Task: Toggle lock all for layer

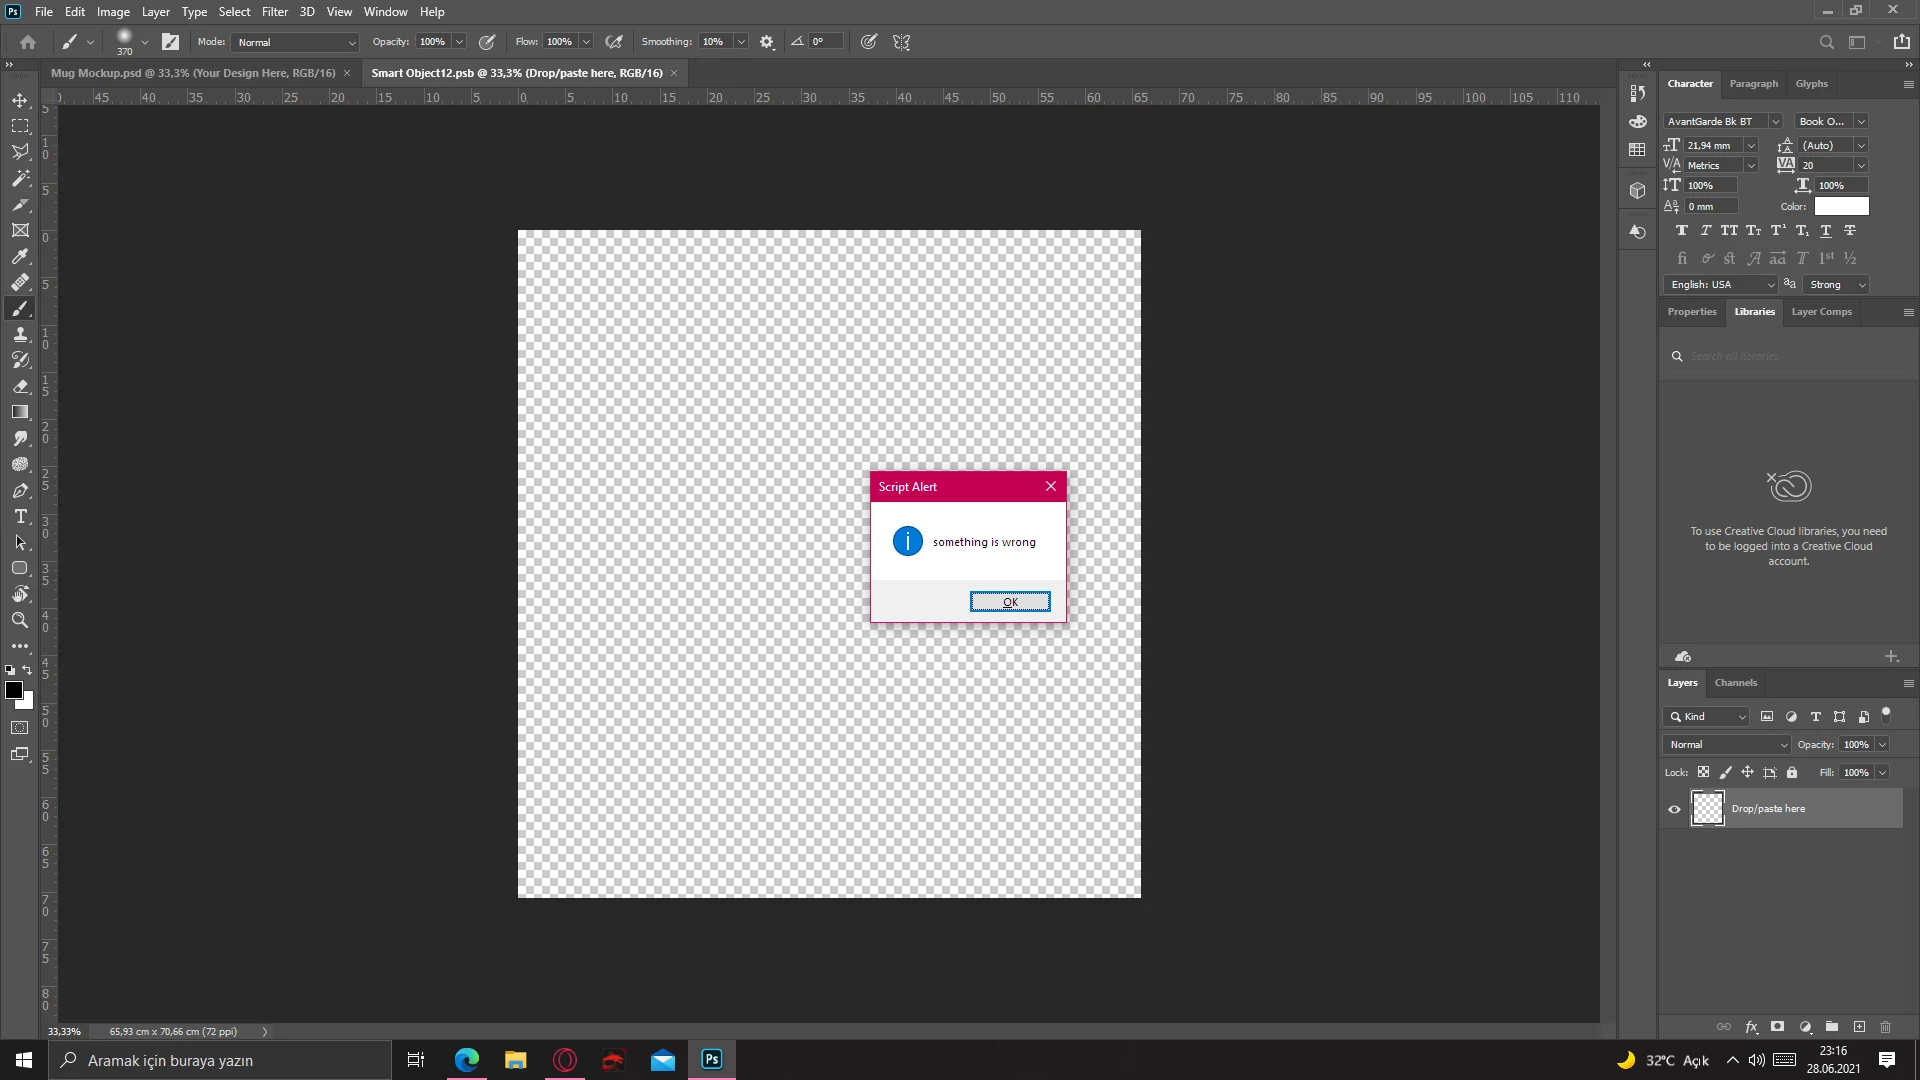Action: [1792, 772]
